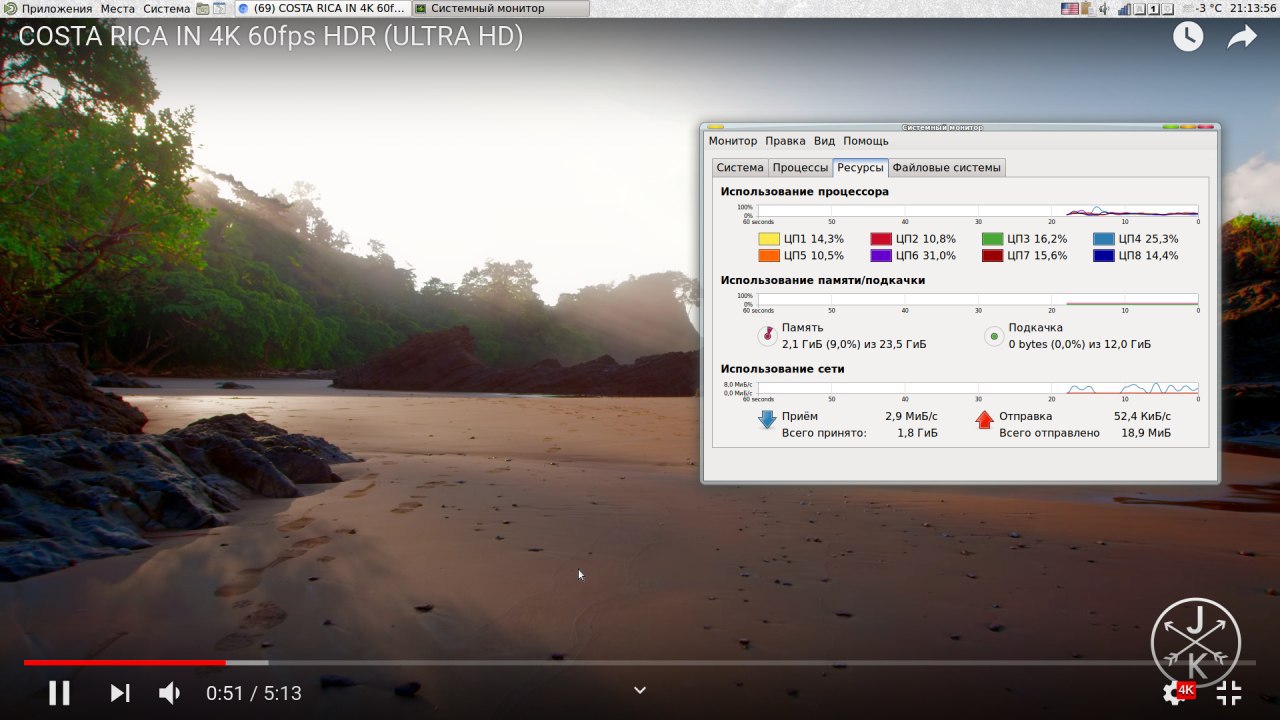Open the Помощь menu
The image size is (1280, 720).
pyautogui.click(x=866, y=141)
